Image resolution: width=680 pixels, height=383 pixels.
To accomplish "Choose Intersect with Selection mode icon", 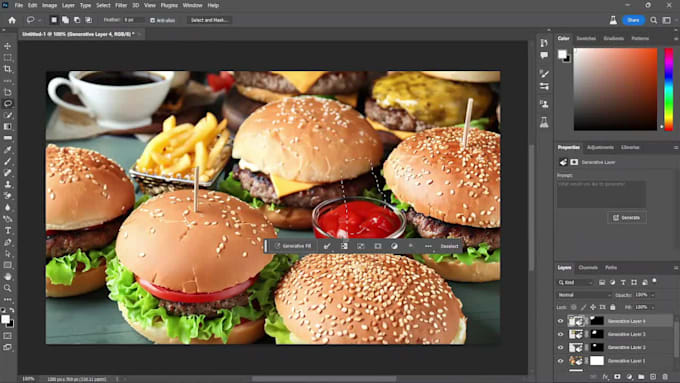I will pyautogui.click(x=88, y=20).
